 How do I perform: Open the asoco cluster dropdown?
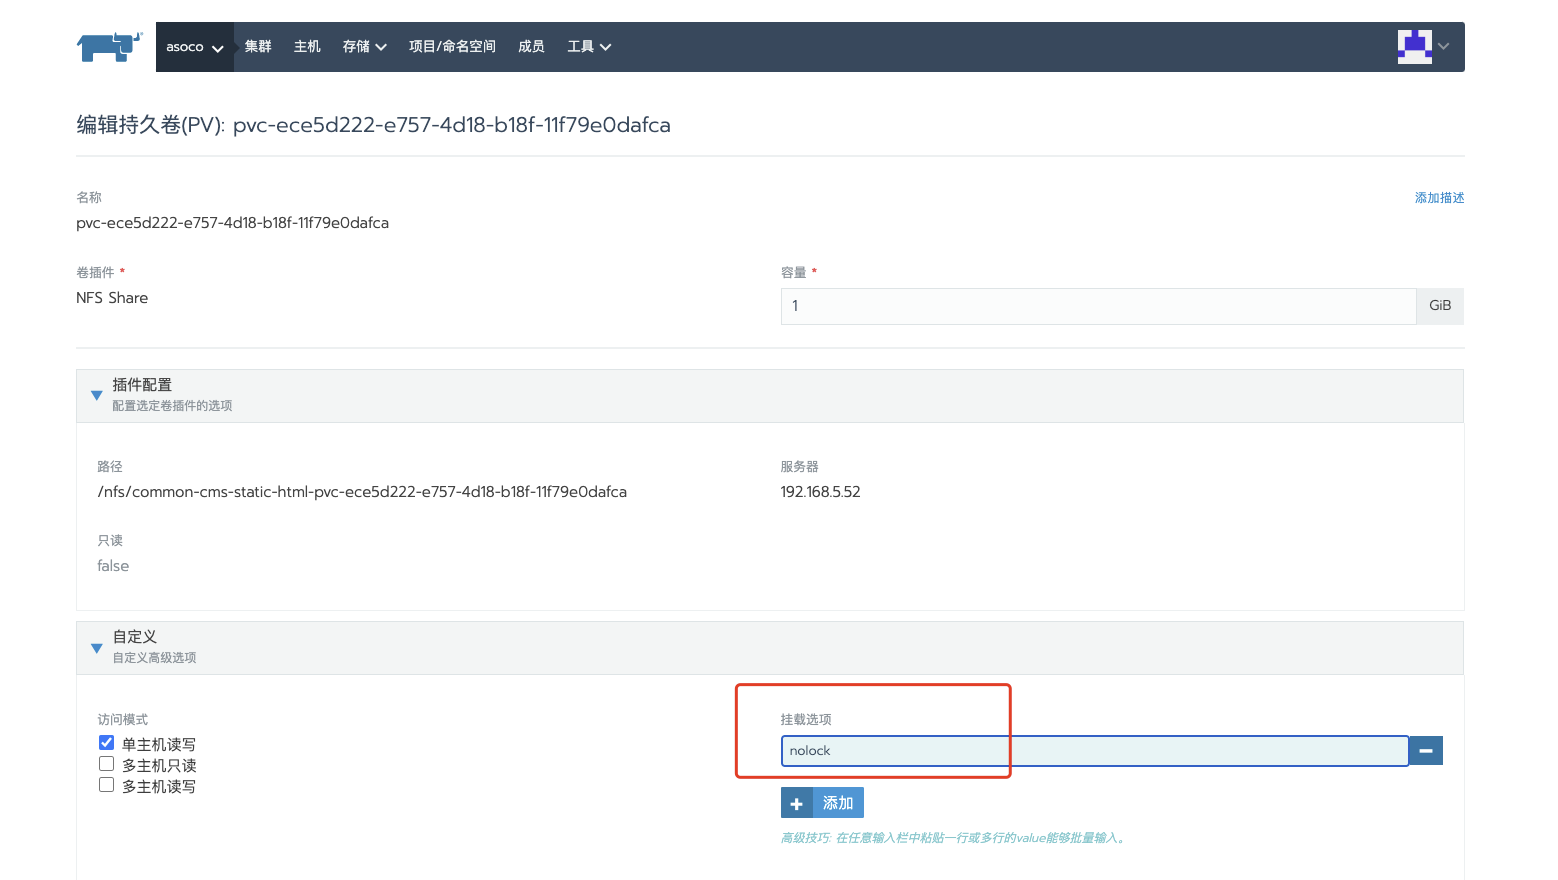(x=195, y=47)
